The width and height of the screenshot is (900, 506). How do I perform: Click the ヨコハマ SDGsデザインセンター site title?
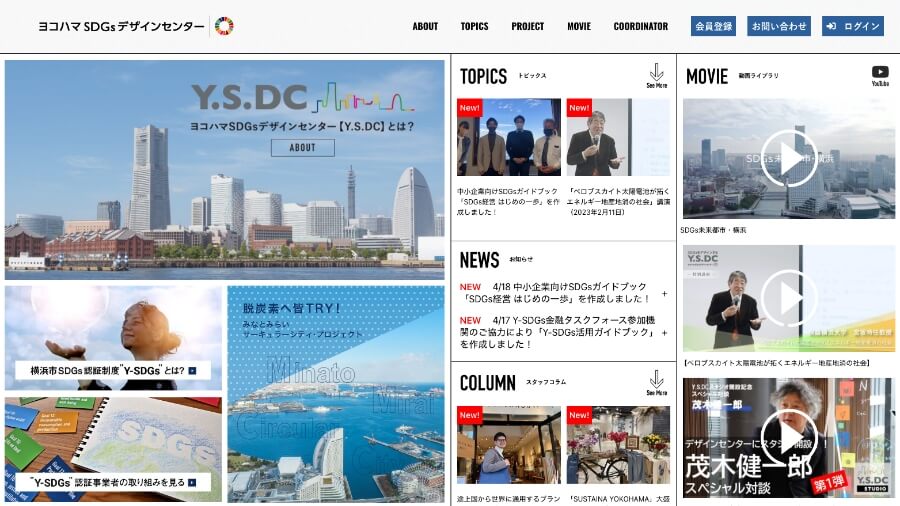pos(121,26)
